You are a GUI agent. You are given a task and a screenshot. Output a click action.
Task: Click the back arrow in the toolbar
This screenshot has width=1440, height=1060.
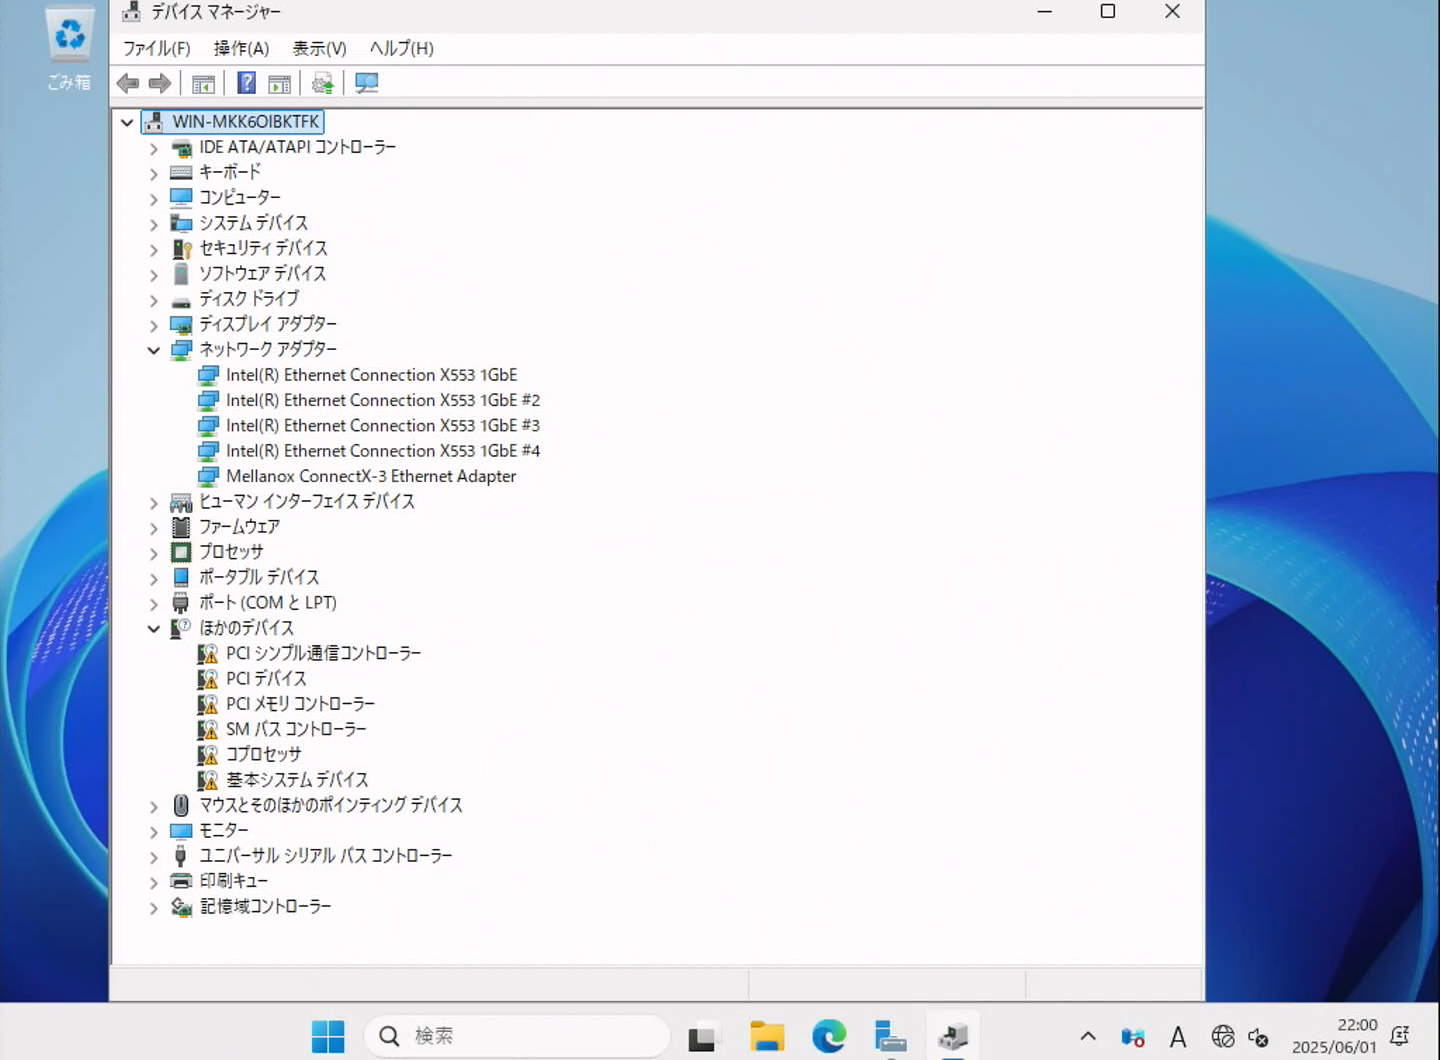point(128,84)
